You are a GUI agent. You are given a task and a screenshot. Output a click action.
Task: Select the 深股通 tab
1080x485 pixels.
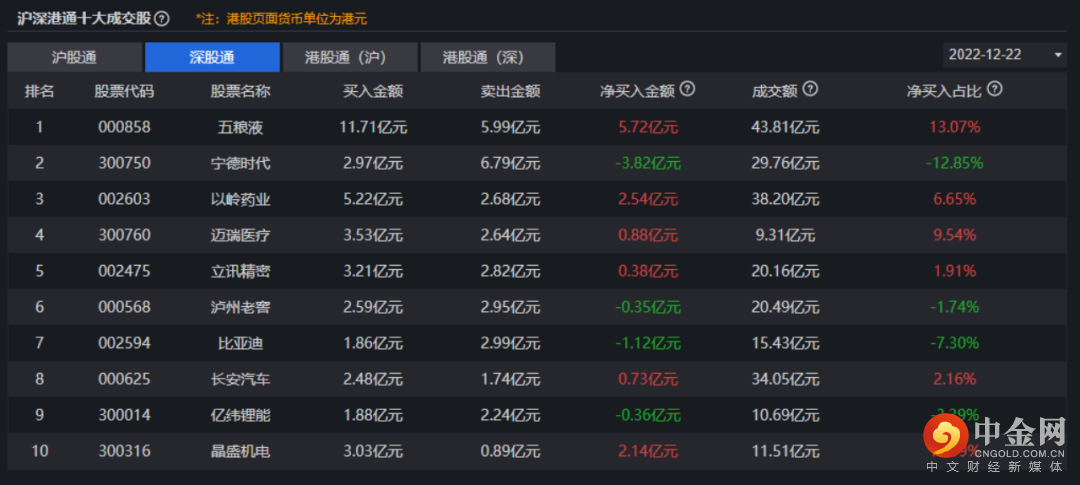[x=212, y=57]
